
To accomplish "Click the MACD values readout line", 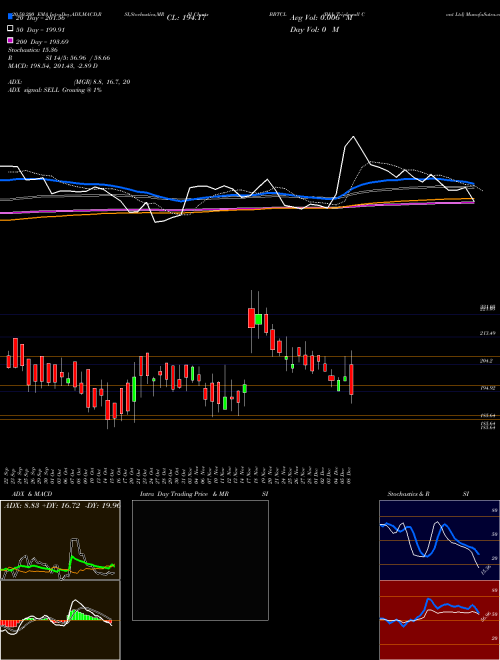I will coord(53,66).
